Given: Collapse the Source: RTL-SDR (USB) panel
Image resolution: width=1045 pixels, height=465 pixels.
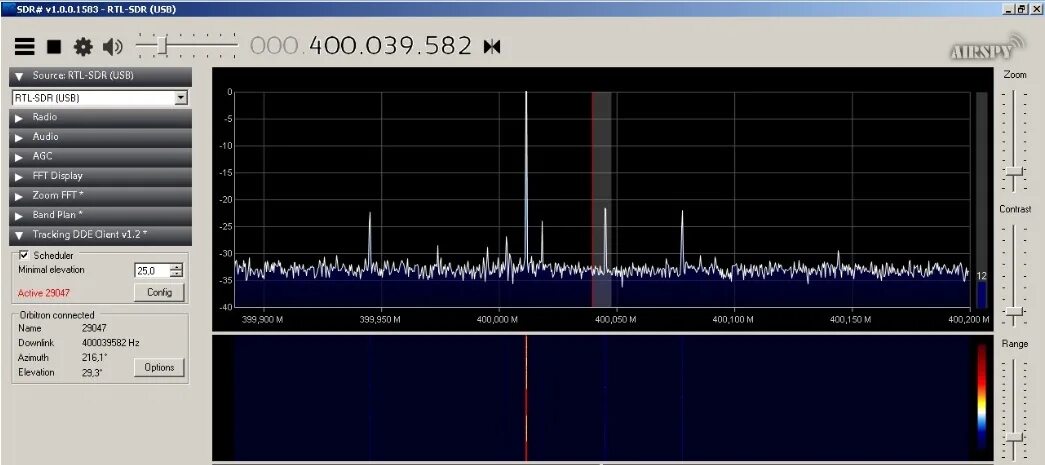Looking at the screenshot, I should (x=101, y=76).
